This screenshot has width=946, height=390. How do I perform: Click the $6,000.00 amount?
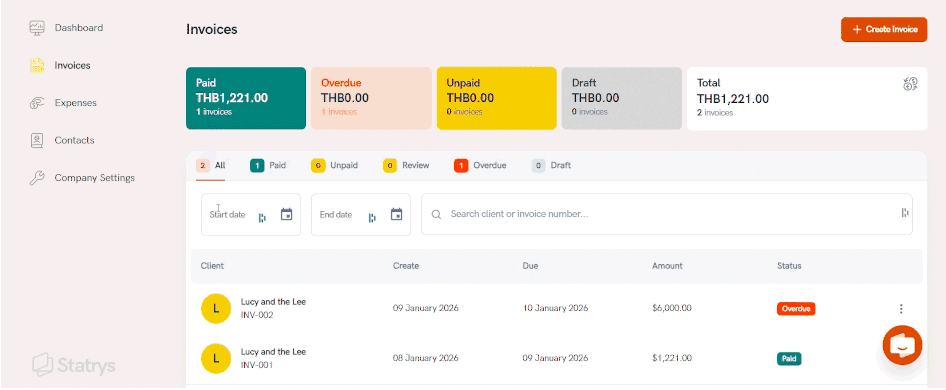click(671, 308)
